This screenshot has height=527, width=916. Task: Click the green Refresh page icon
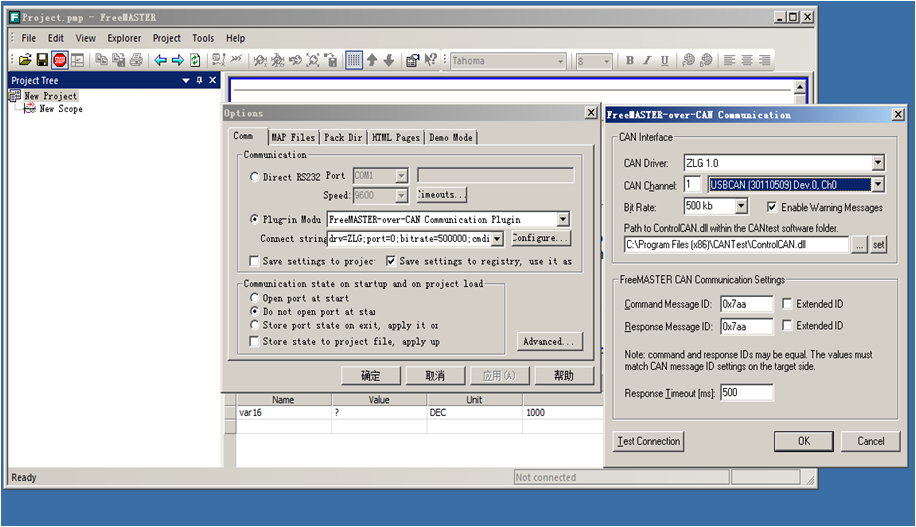coord(195,60)
